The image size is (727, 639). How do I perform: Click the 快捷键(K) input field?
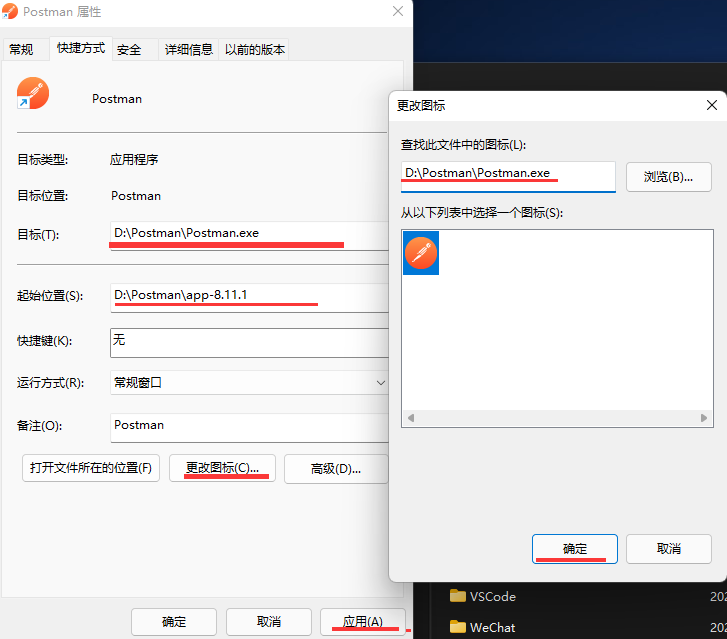click(x=249, y=343)
